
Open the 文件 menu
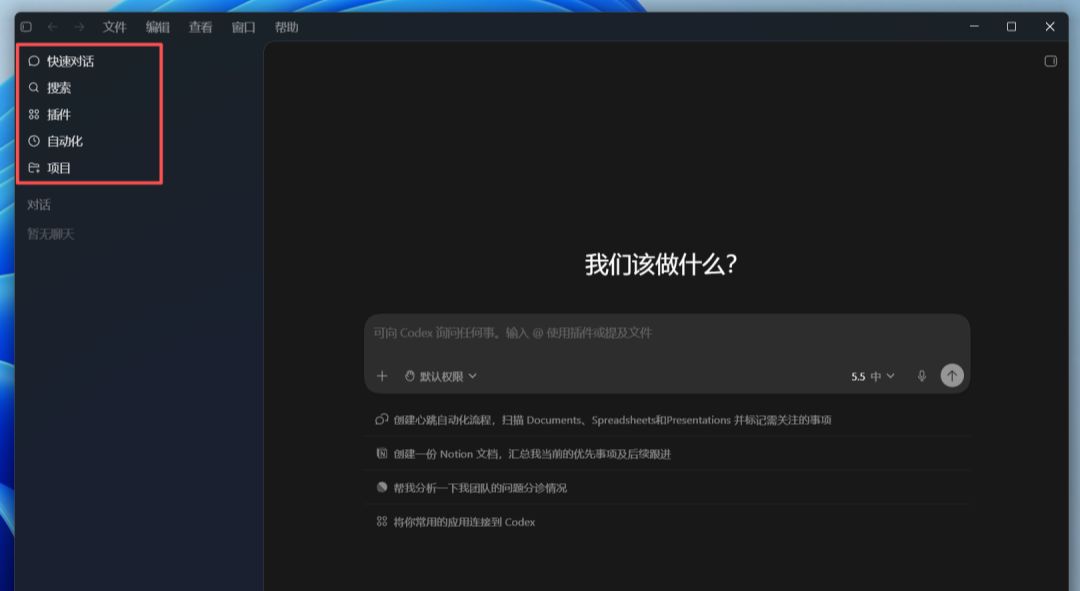pos(114,27)
